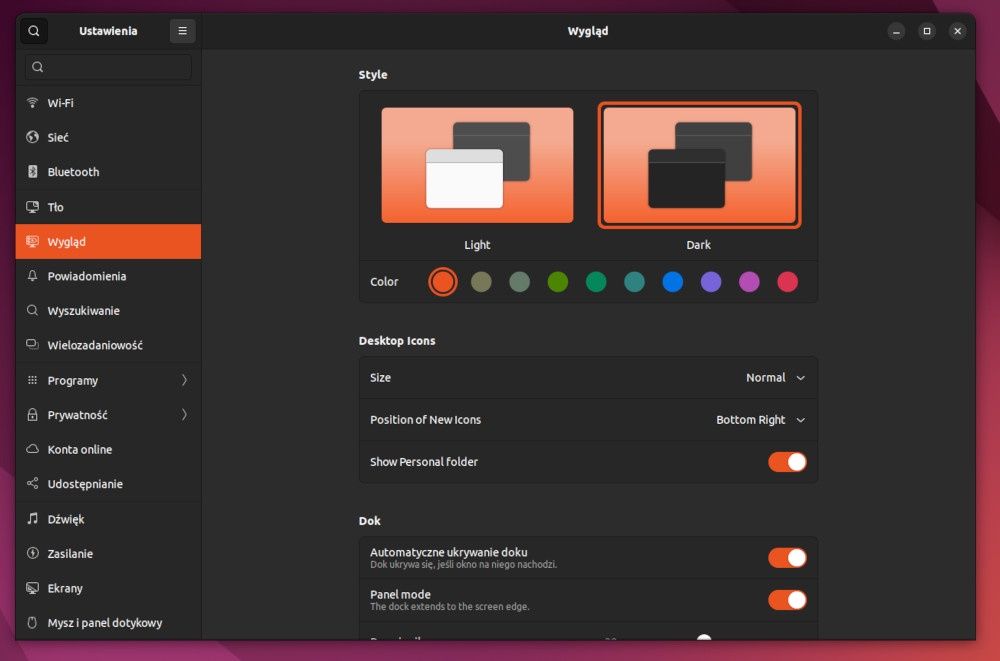Viewport: 1000px width, 661px height.
Task: Click the Bluetooth icon in the sidebar
Action: pyautogui.click(x=33, y=172)
